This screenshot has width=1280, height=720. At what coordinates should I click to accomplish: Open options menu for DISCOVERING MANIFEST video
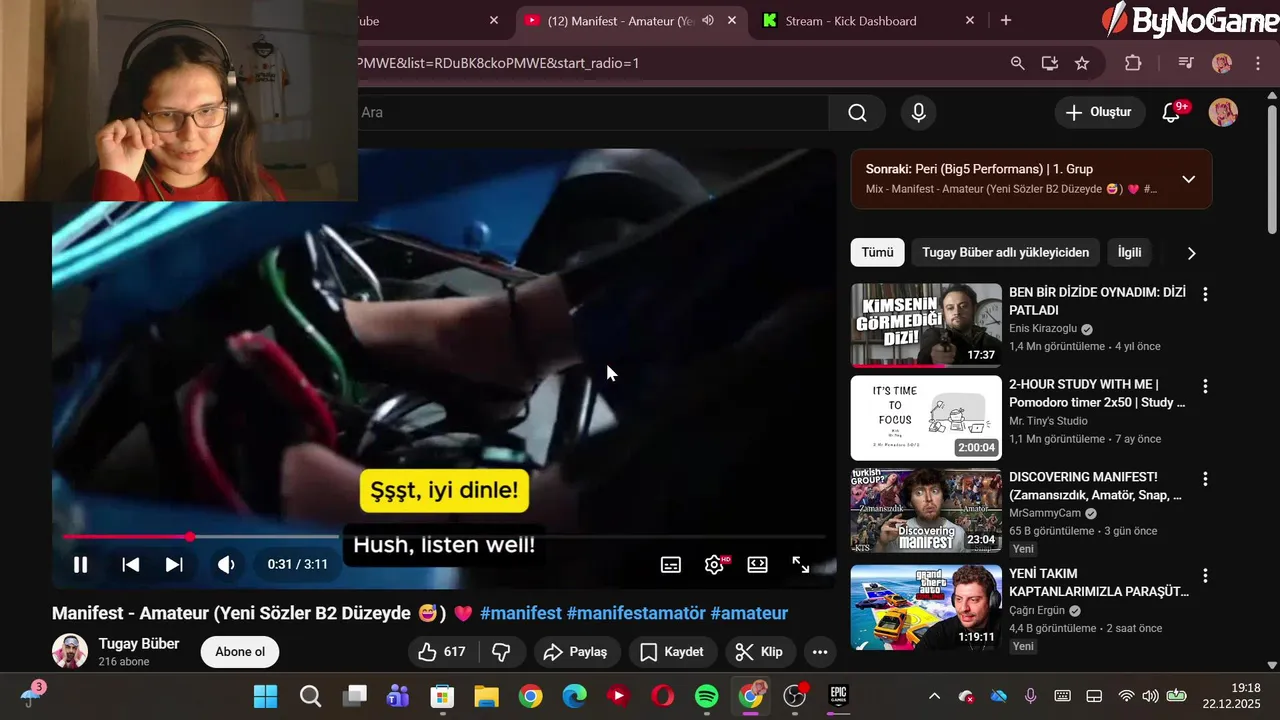pyautogui.click(x=1205, y=479)
